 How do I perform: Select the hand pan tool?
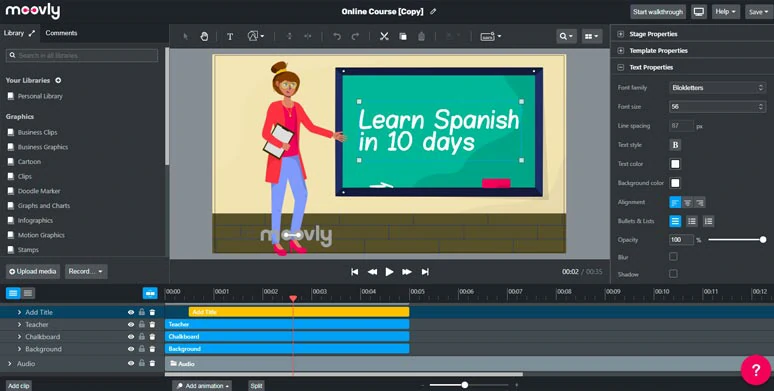tap(204, 36)
